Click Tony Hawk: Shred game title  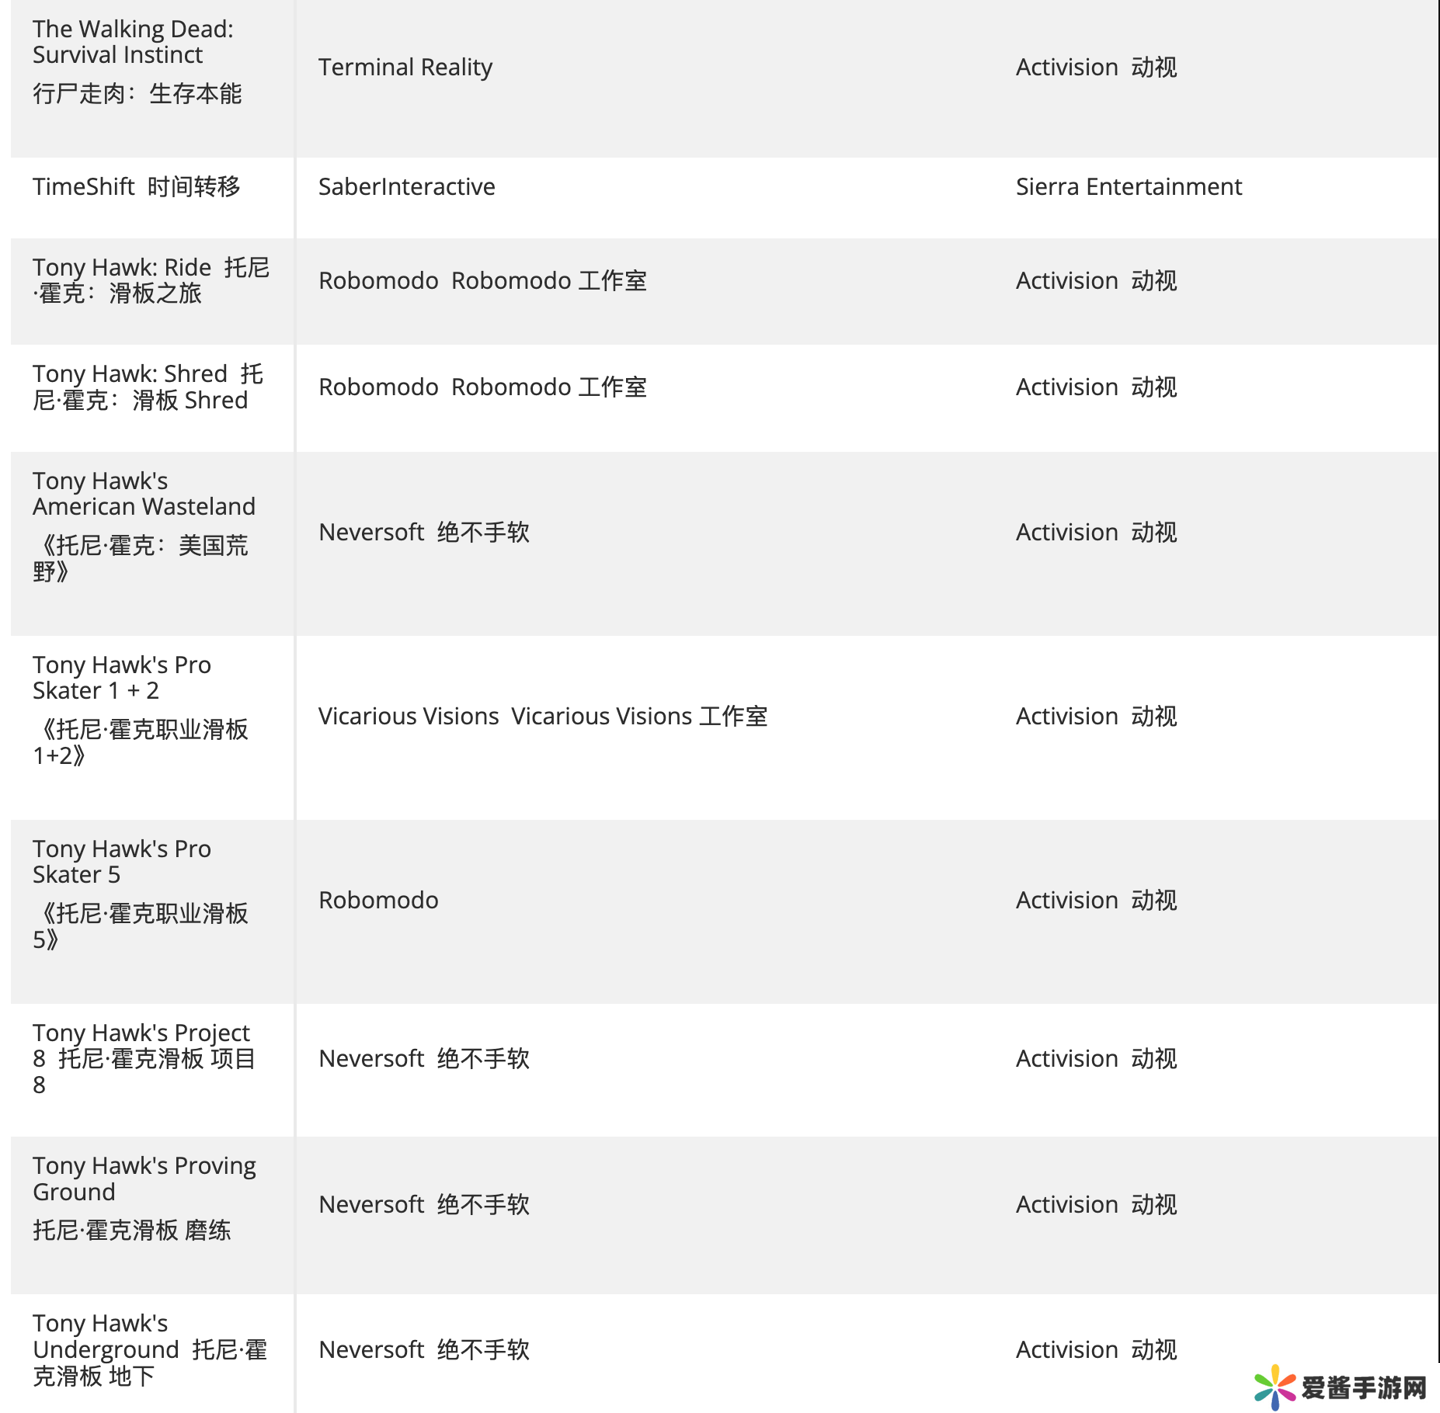pos(147,387)
